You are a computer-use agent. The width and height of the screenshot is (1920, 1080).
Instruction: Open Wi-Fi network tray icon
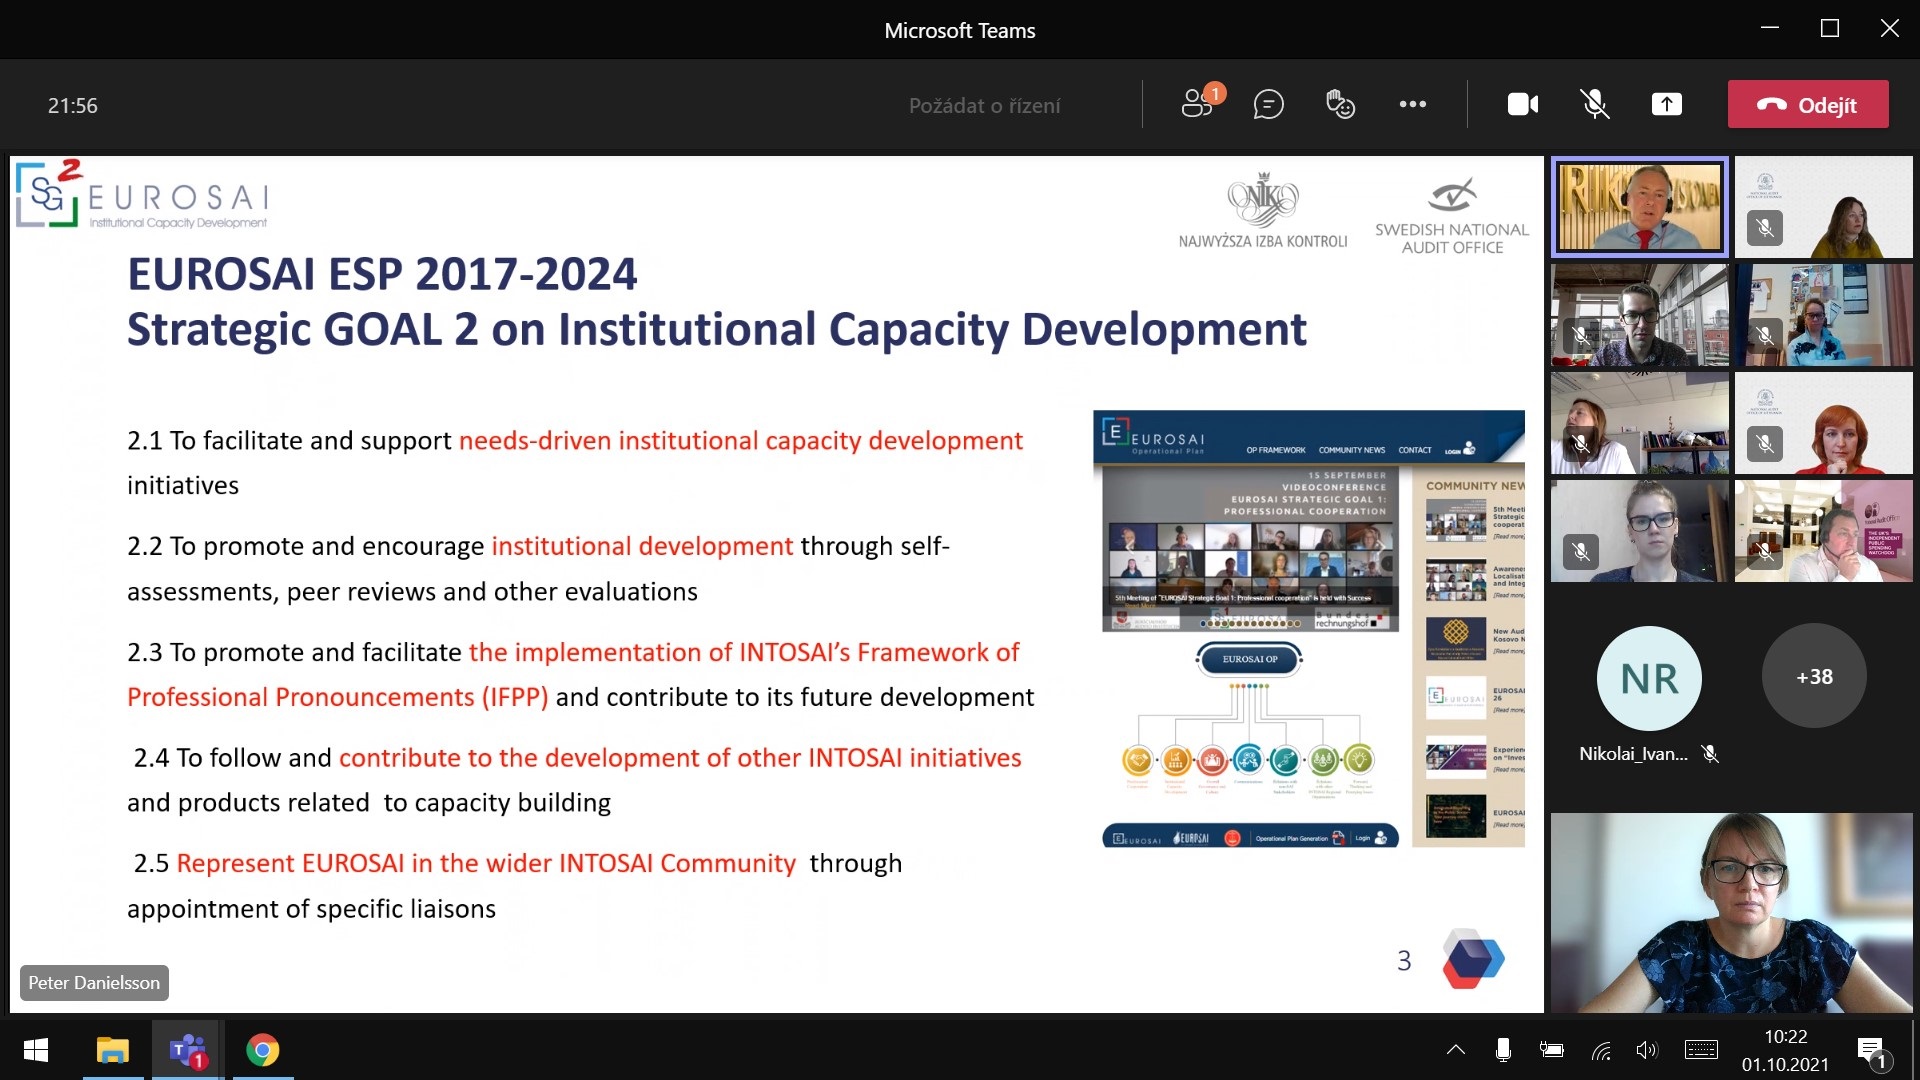pos(1601,1050)
